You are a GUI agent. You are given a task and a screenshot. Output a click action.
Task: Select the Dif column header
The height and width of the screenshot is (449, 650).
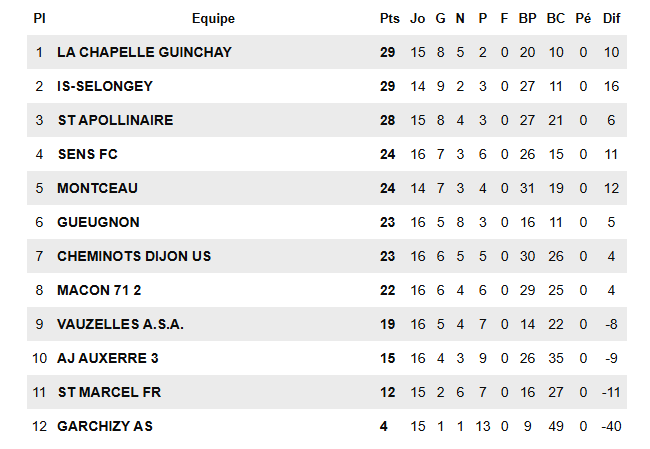coord(612,18)
